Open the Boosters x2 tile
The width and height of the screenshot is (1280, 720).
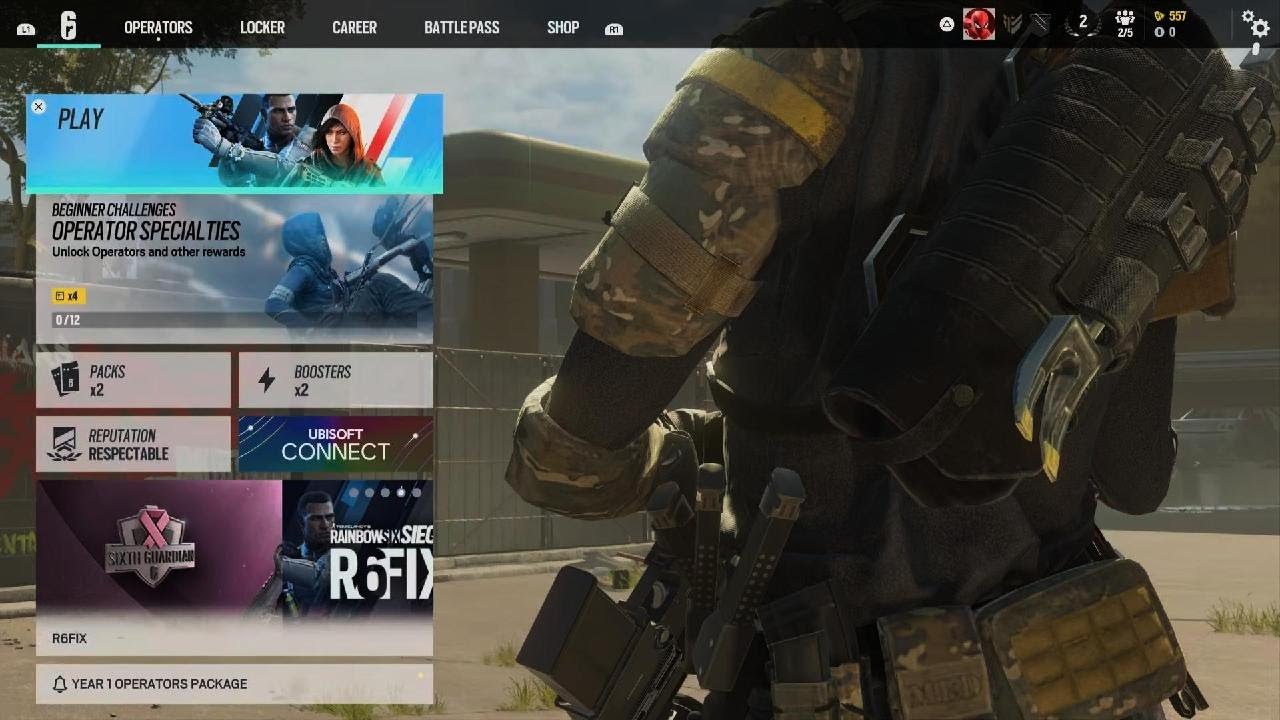[x=336, y=380]
